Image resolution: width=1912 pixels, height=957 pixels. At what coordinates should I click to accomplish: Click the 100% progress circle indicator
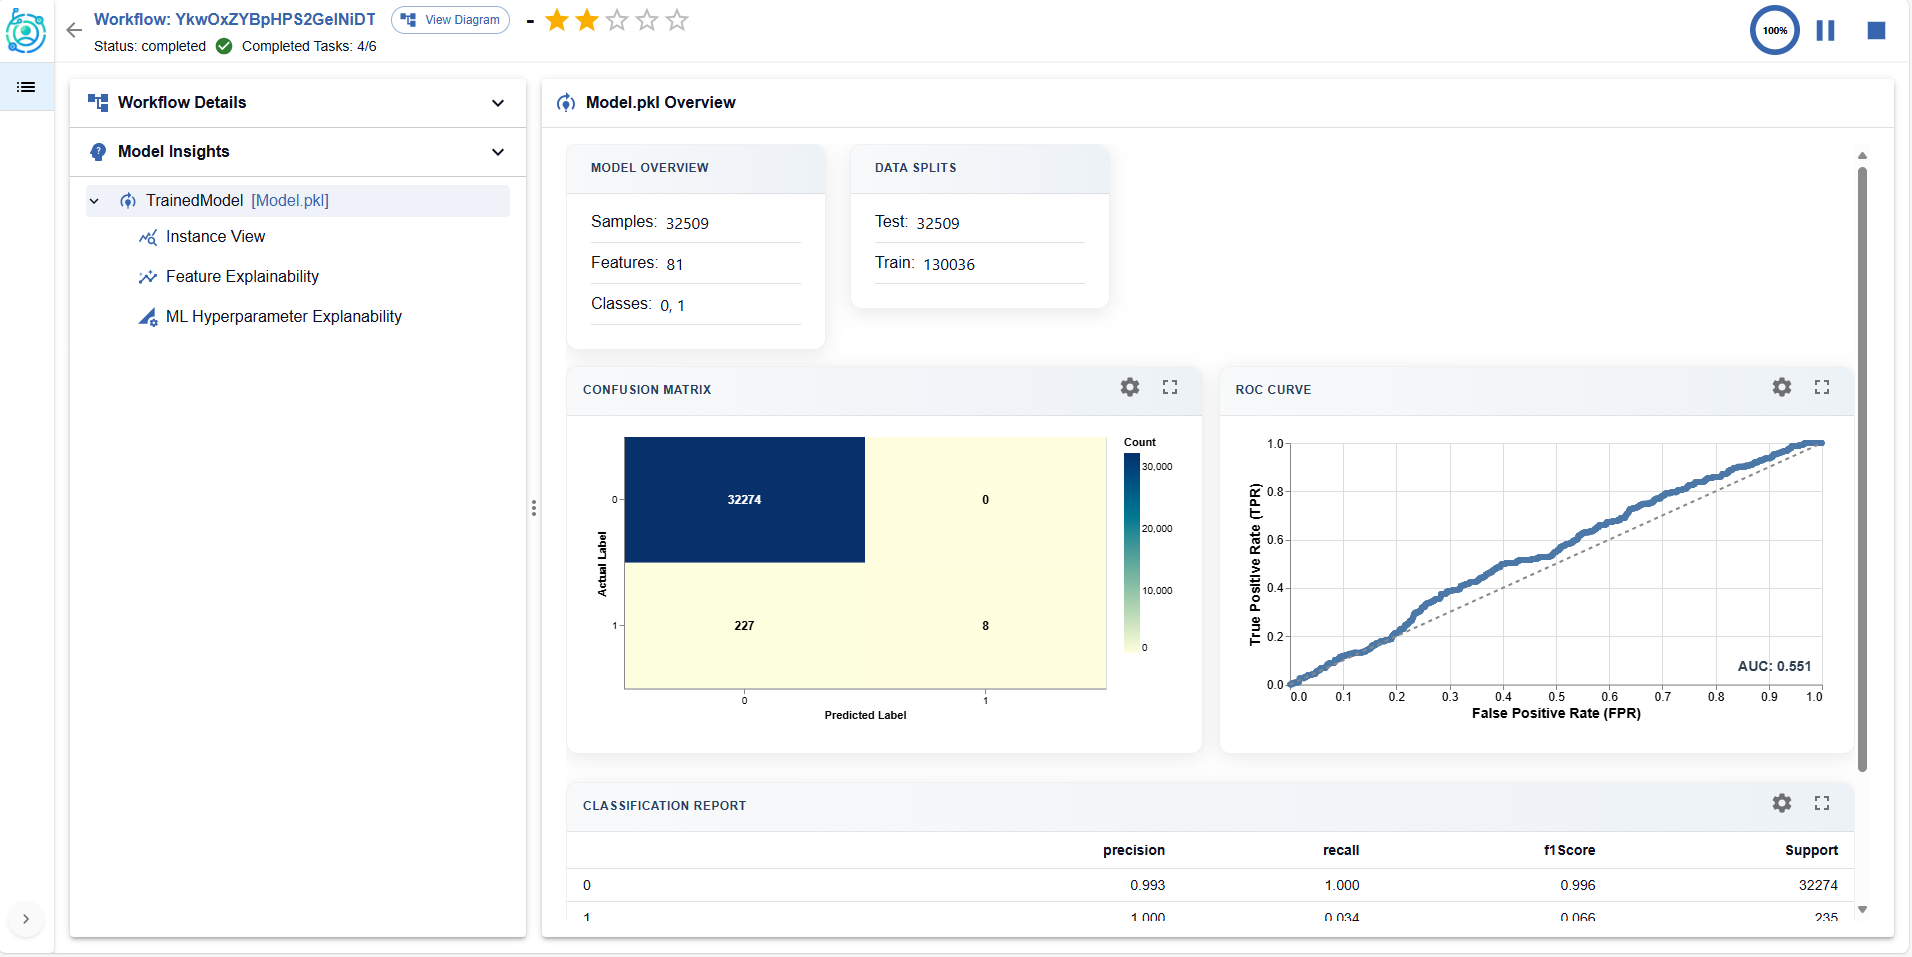1774,30
